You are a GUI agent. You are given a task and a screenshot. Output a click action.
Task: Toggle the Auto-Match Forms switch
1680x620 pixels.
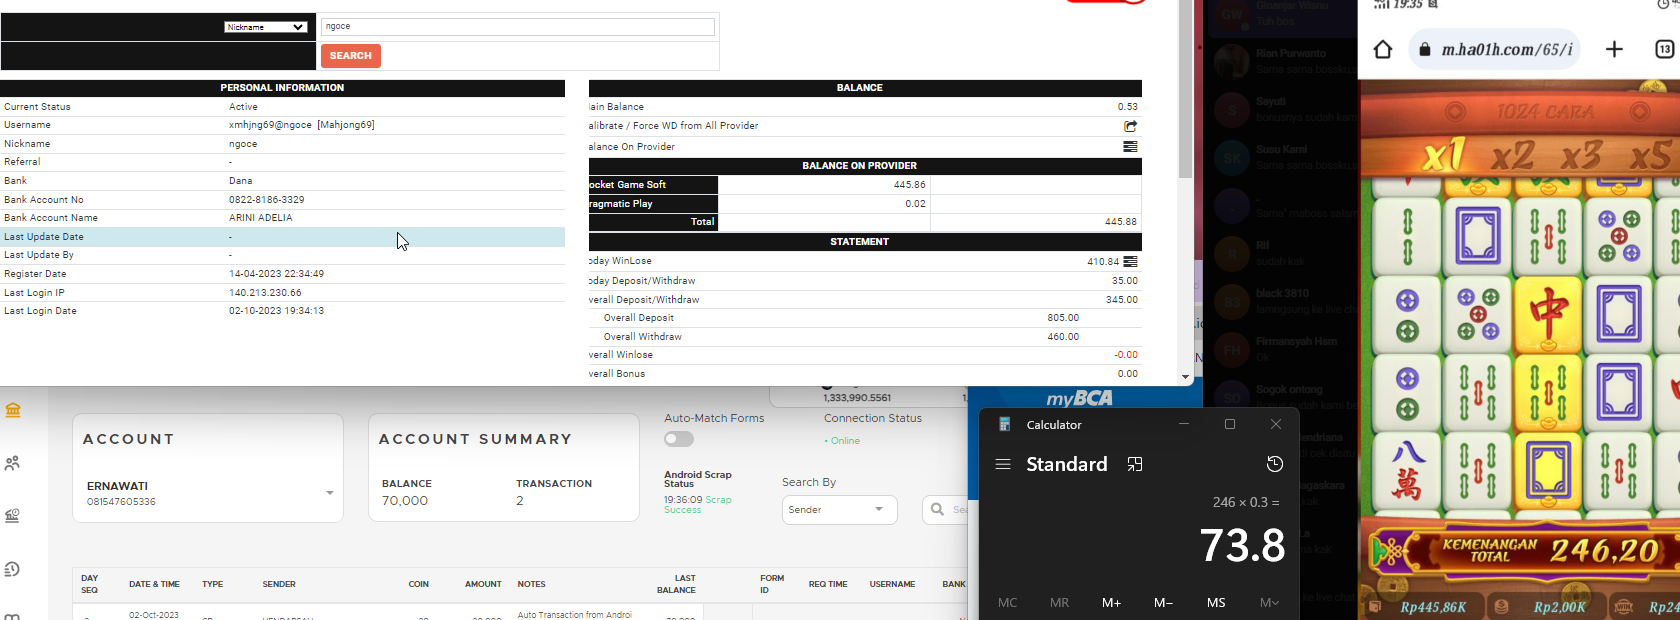click(x=679, y=439)
